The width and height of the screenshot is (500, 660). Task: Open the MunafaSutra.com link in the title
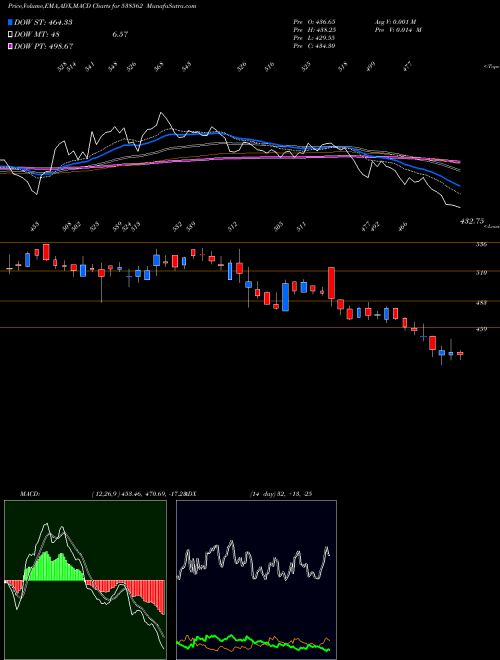coord(173,6)
